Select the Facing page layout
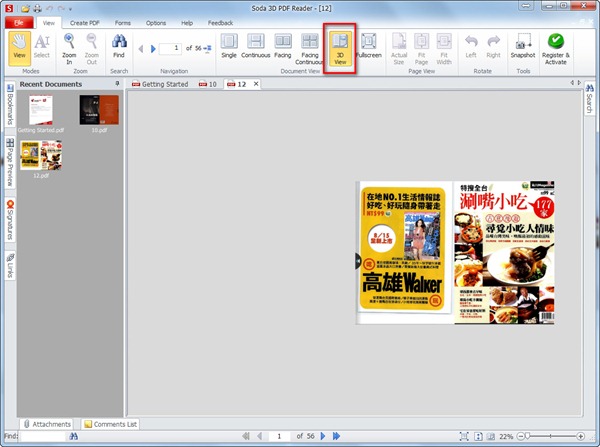 [x=282, y=47]
